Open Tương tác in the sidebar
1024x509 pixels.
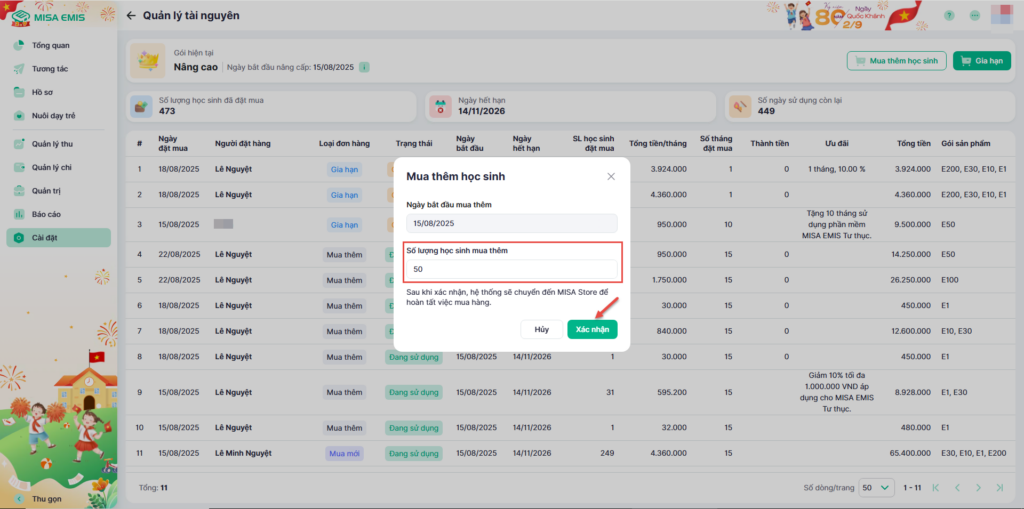(x=49, y=69)
